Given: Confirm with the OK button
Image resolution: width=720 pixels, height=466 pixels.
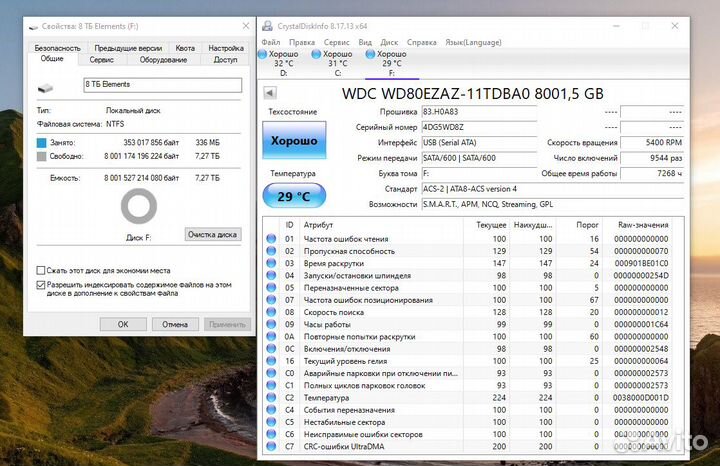Looking at the screenshot, I should (123, 324).
